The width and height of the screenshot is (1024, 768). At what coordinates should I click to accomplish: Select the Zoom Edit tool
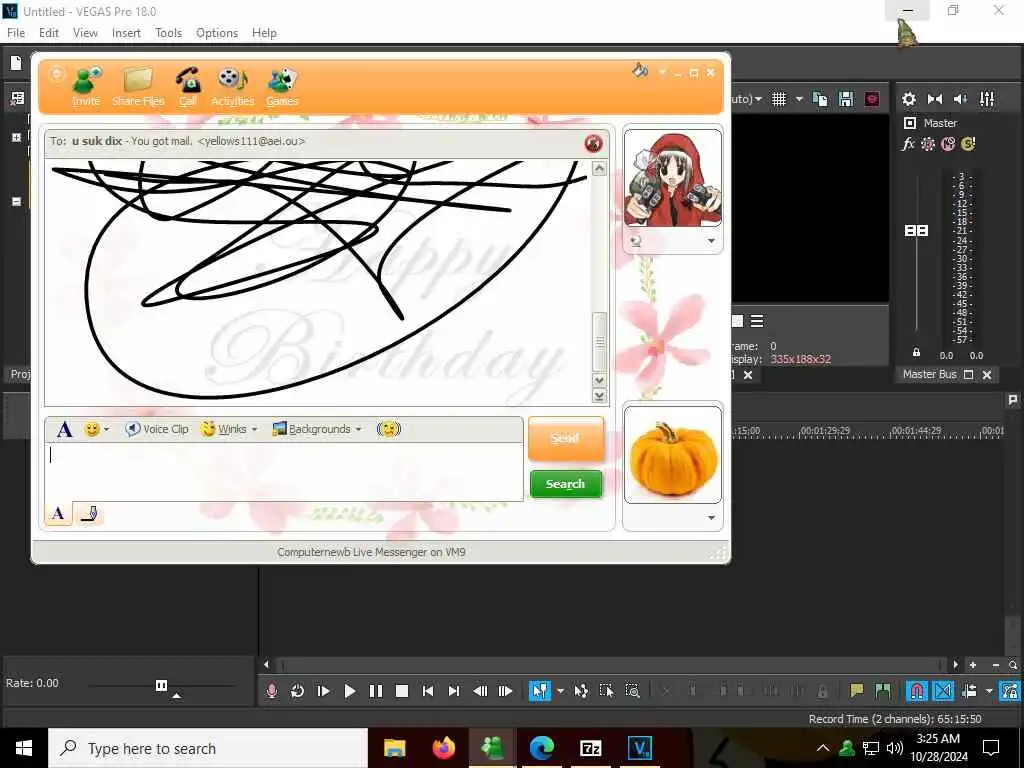[632, 691]
